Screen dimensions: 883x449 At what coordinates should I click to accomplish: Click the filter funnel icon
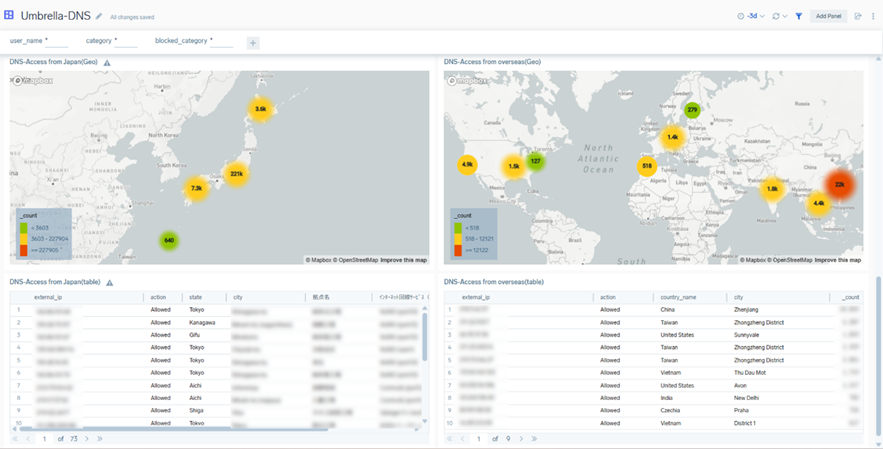tap(799, 16)
